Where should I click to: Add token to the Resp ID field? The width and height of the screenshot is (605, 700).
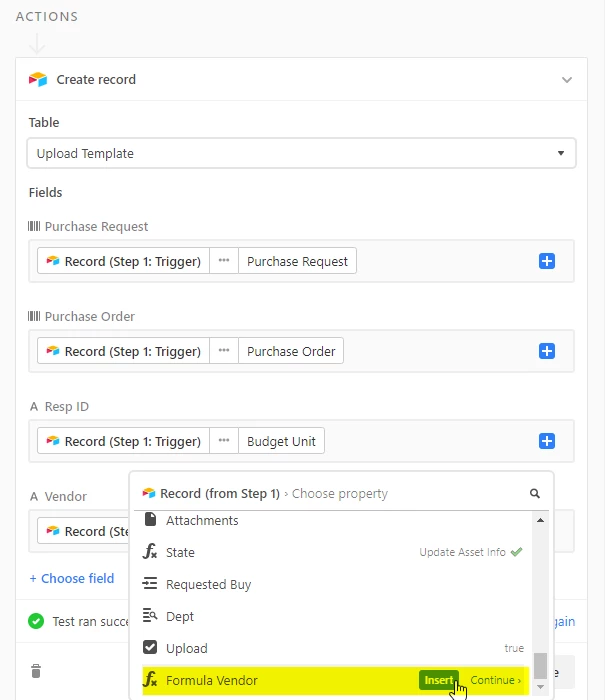tap(547, 441)
